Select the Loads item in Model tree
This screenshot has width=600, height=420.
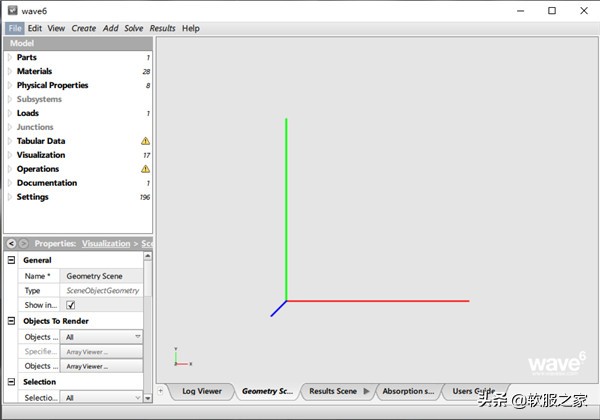28,113
